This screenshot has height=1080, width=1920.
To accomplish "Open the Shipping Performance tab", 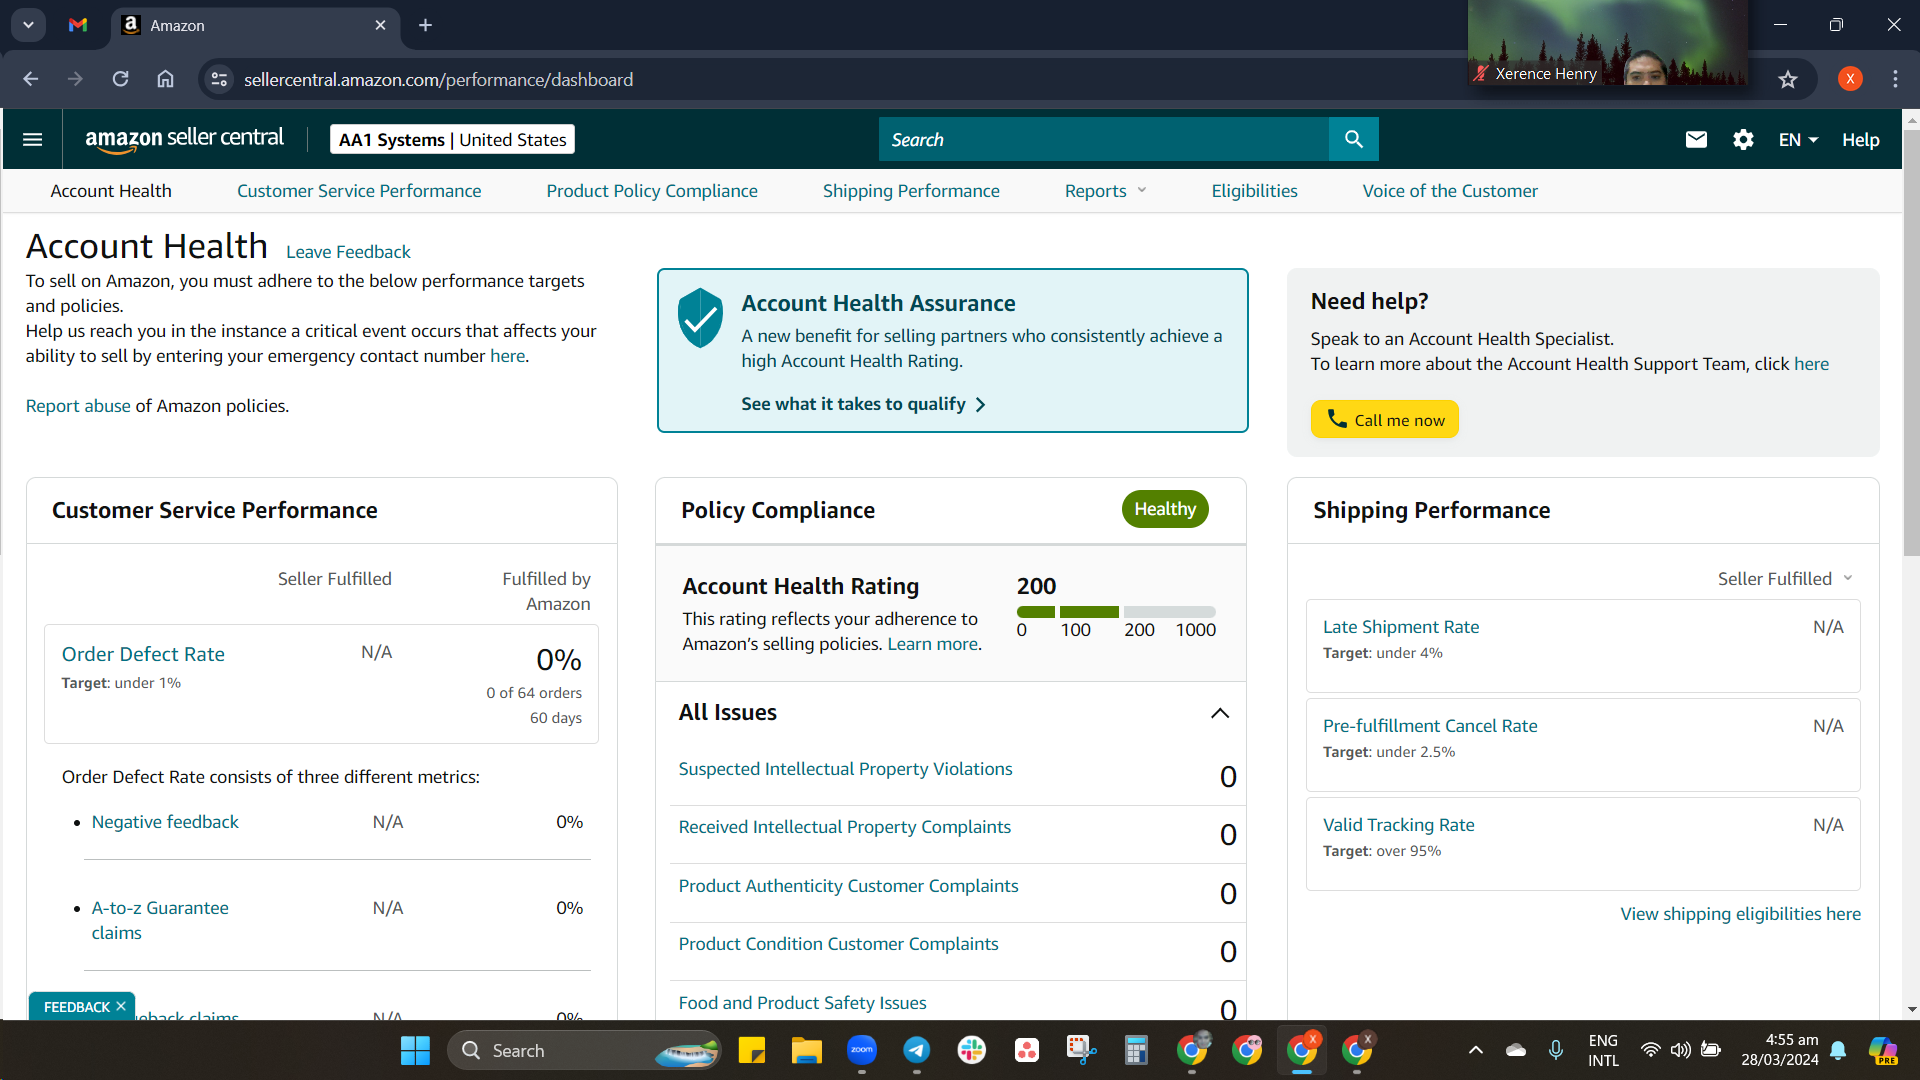I will pyautogui.click(x=911, y=191).
